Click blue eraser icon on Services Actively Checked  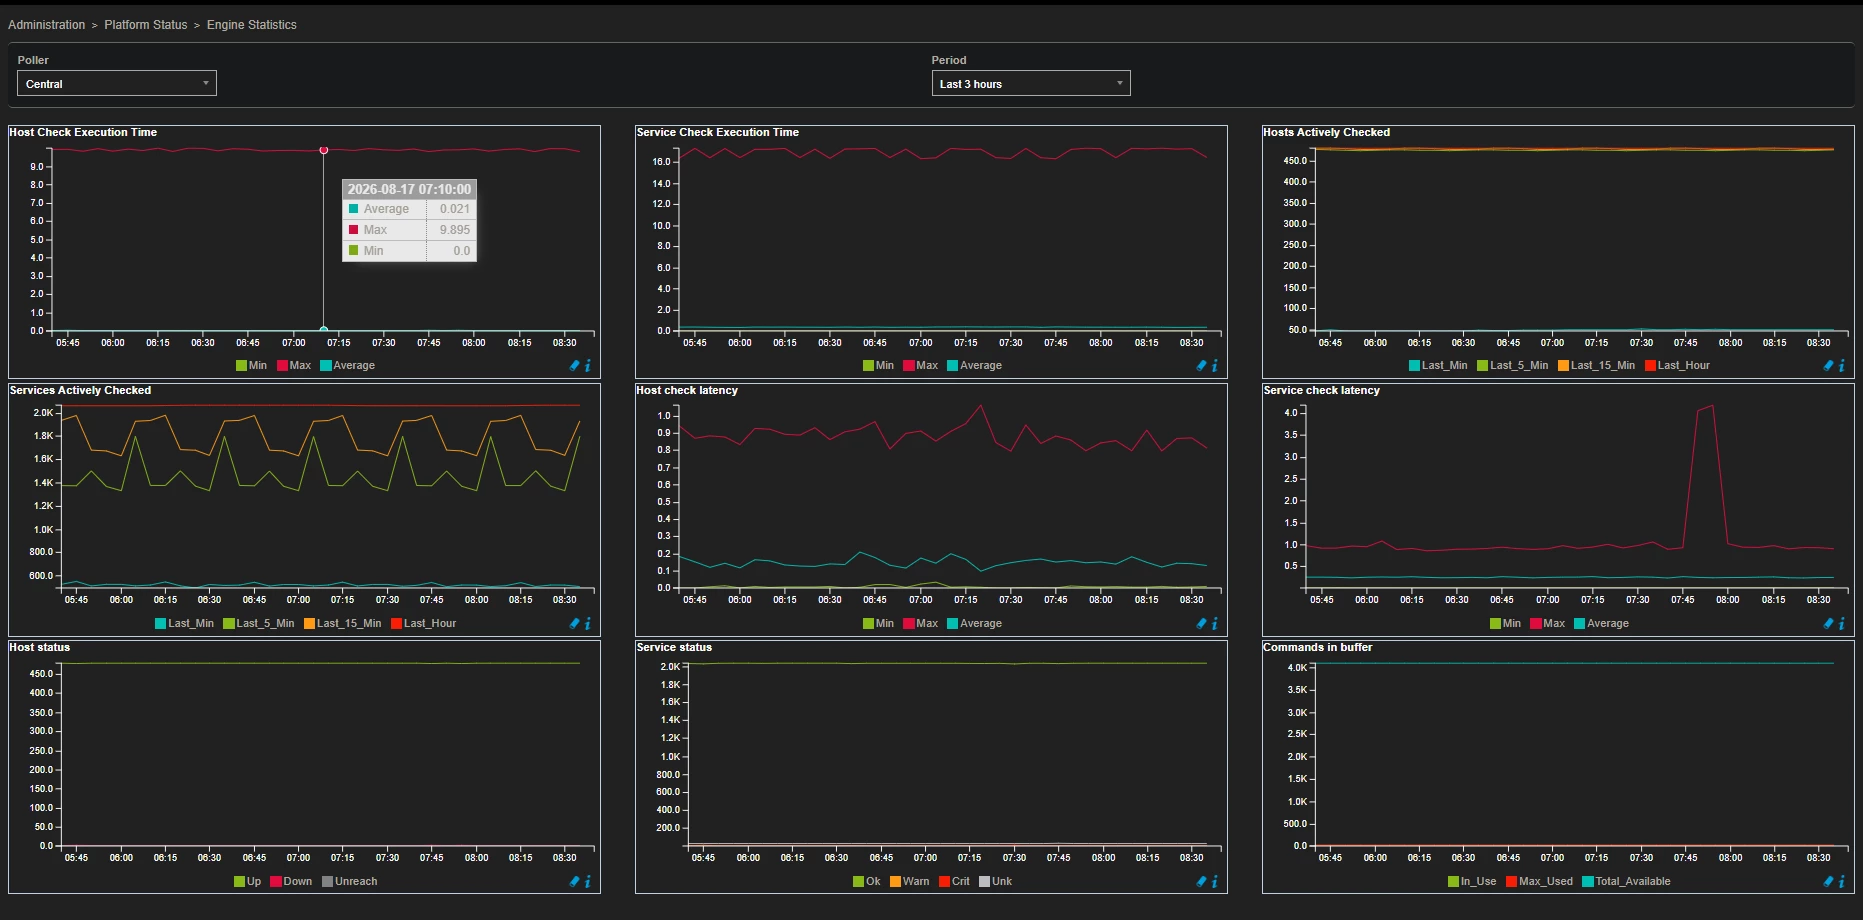click(575, 624)
